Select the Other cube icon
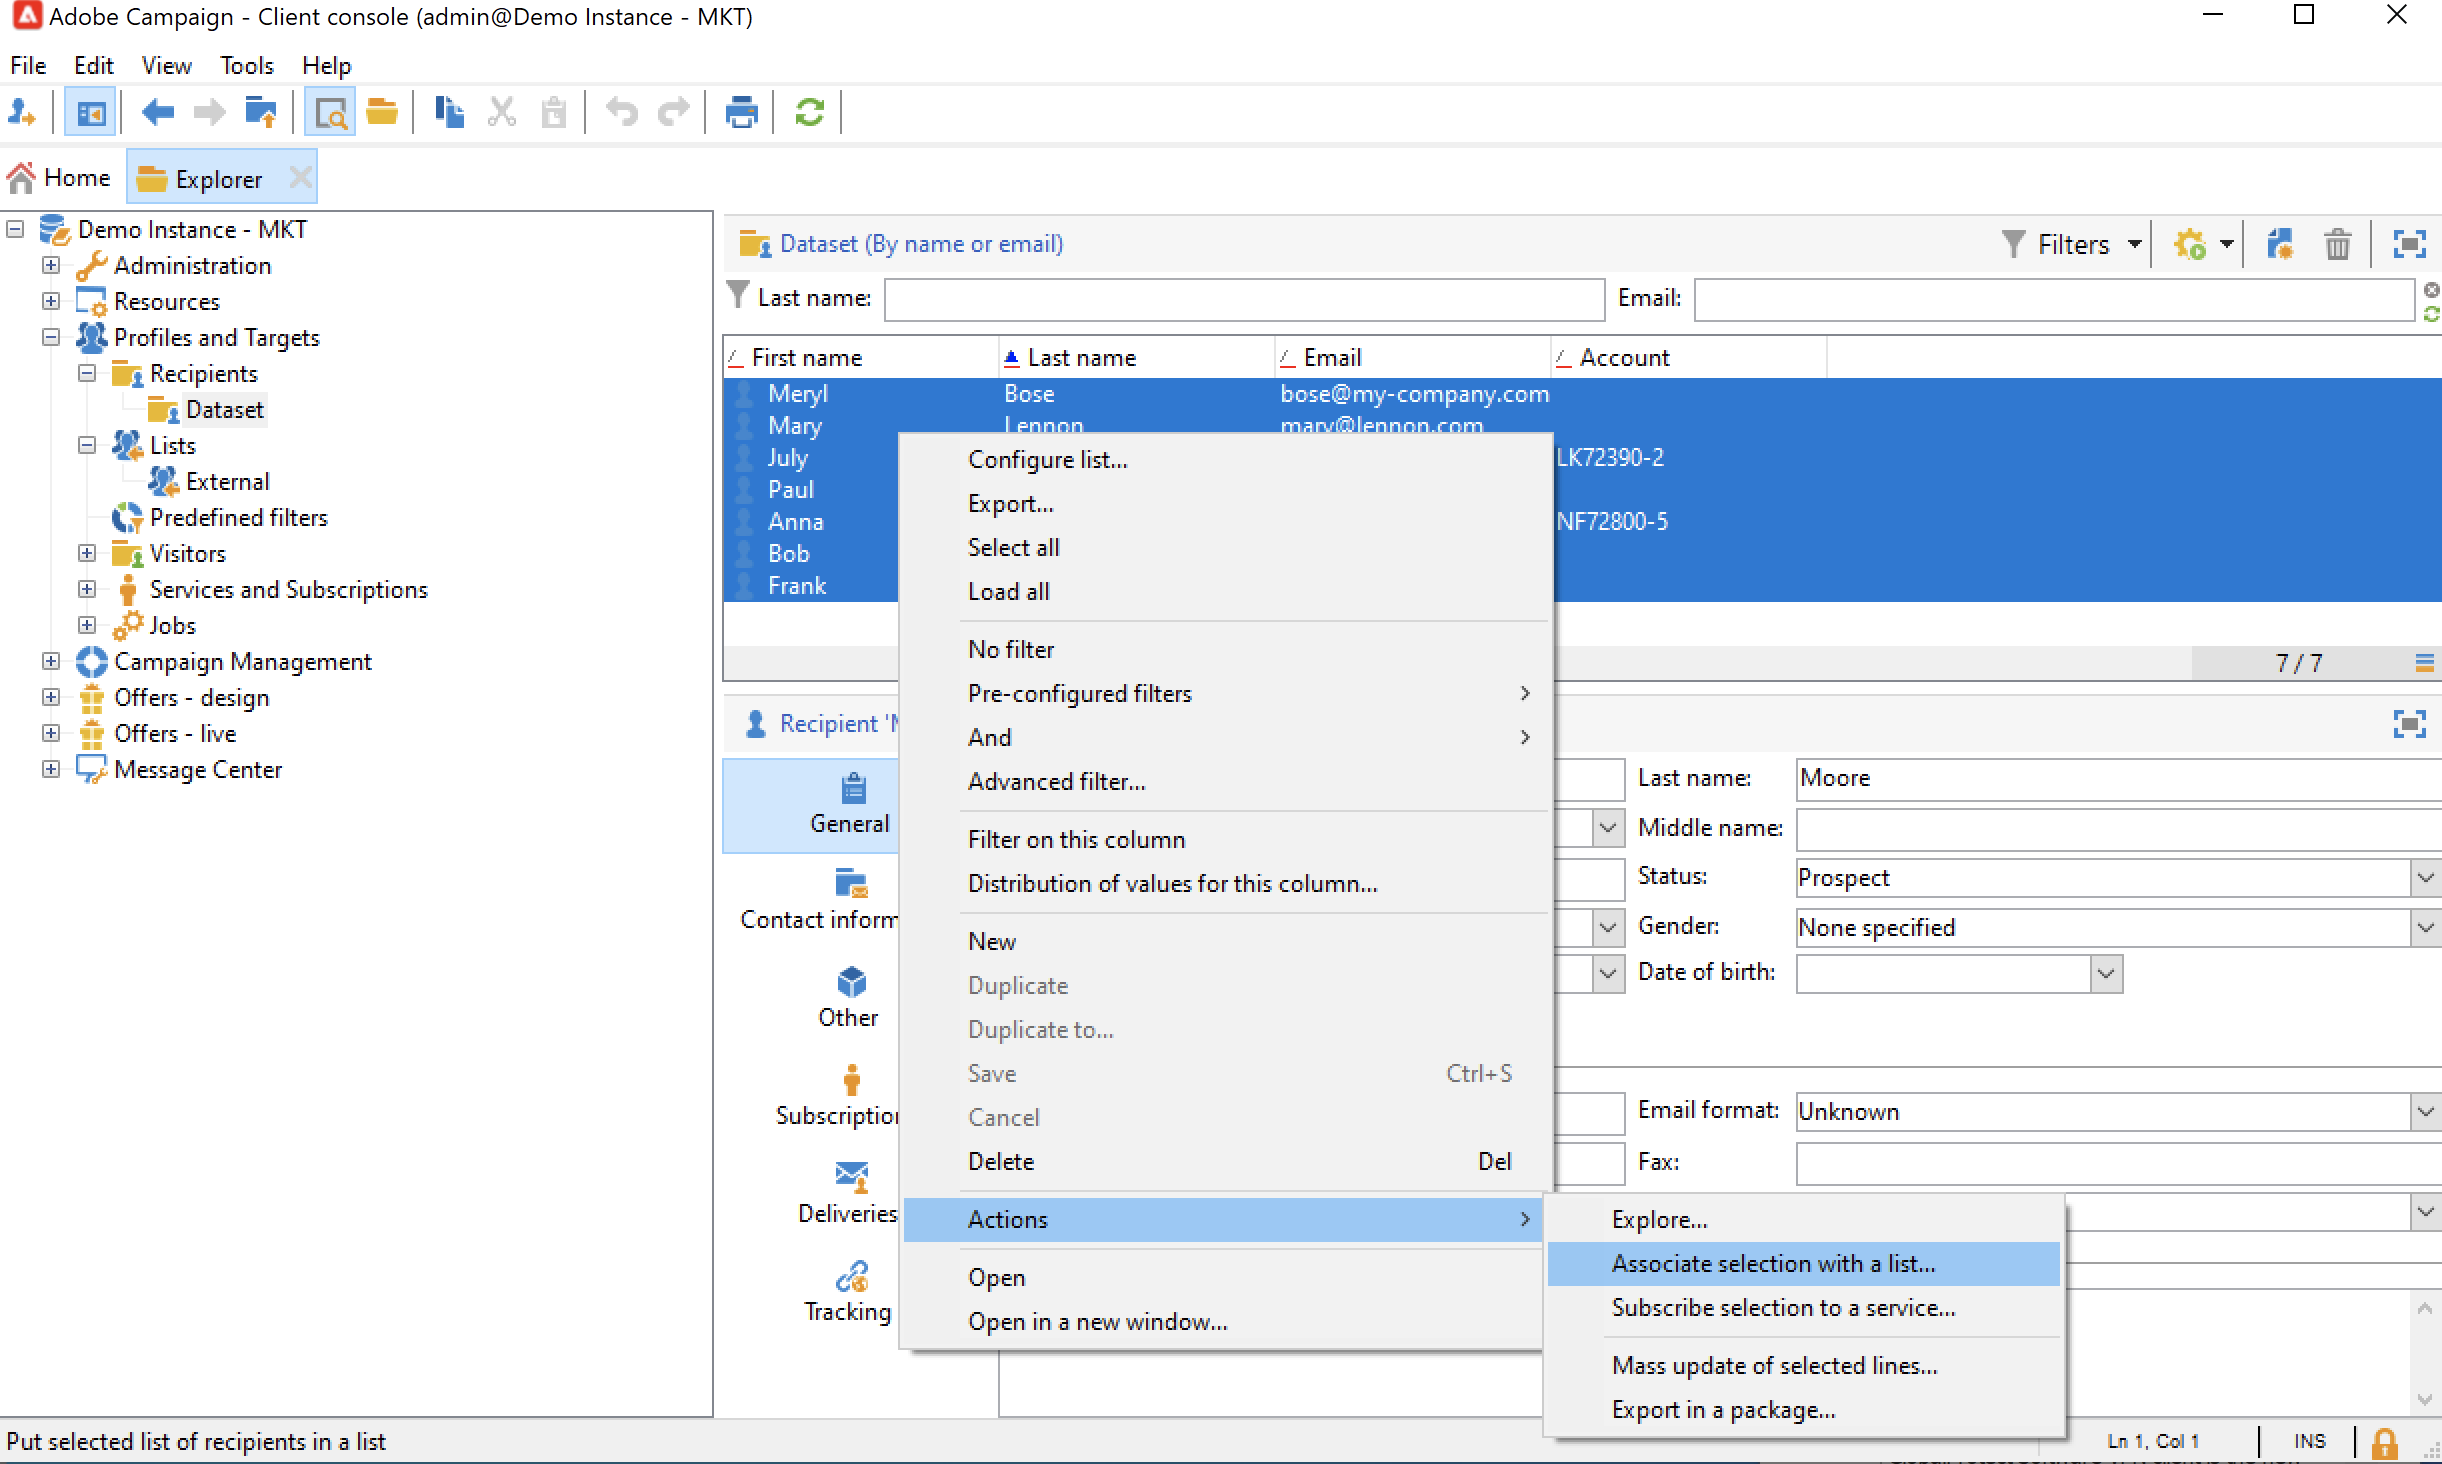The width and height of the screenshot is (2442, 1464). tap(851, 982)
